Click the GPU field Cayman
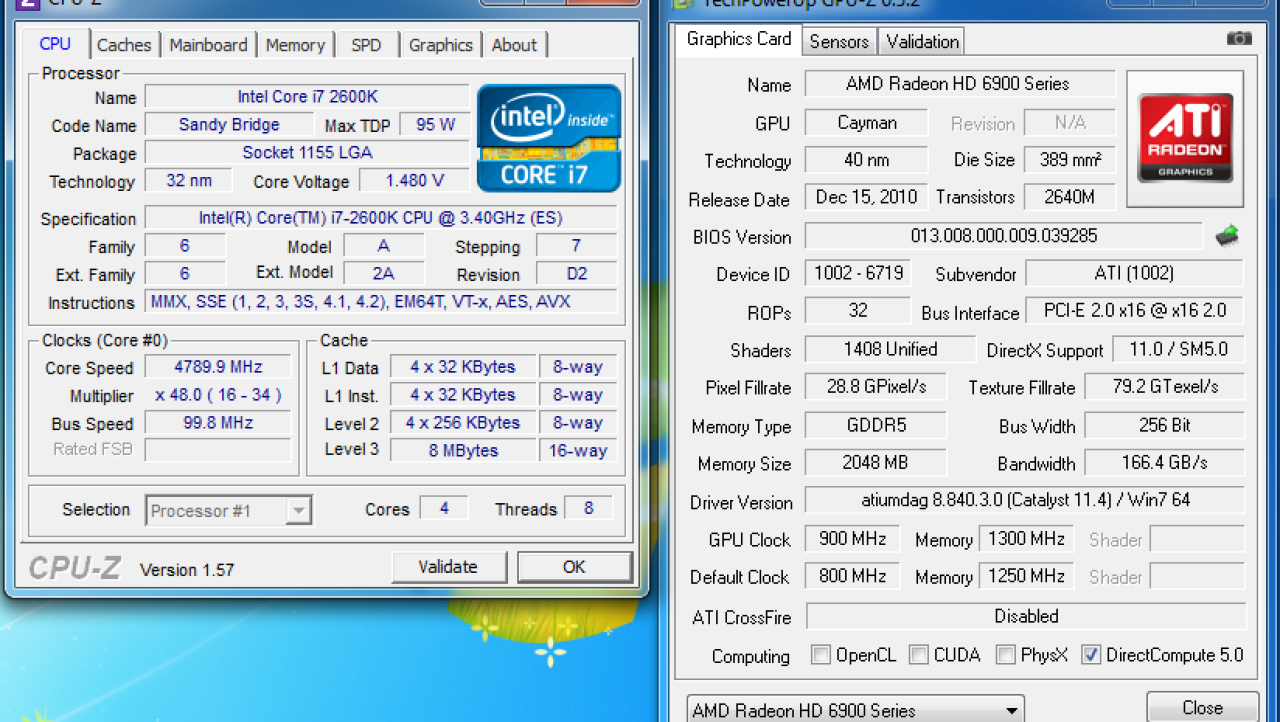Image resolution: width=1280 pixels, height=722 pixels. (x=867, y=123)
